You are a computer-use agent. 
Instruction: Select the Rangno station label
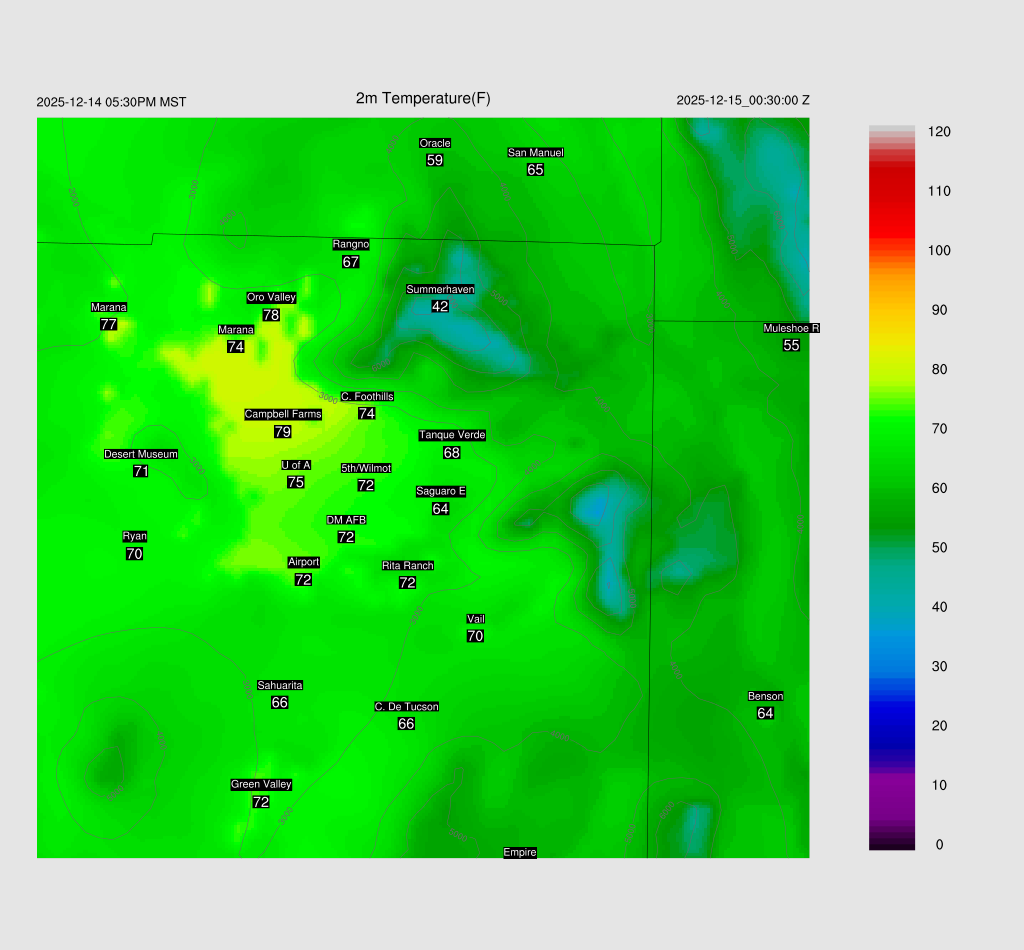tap(351, 245)
